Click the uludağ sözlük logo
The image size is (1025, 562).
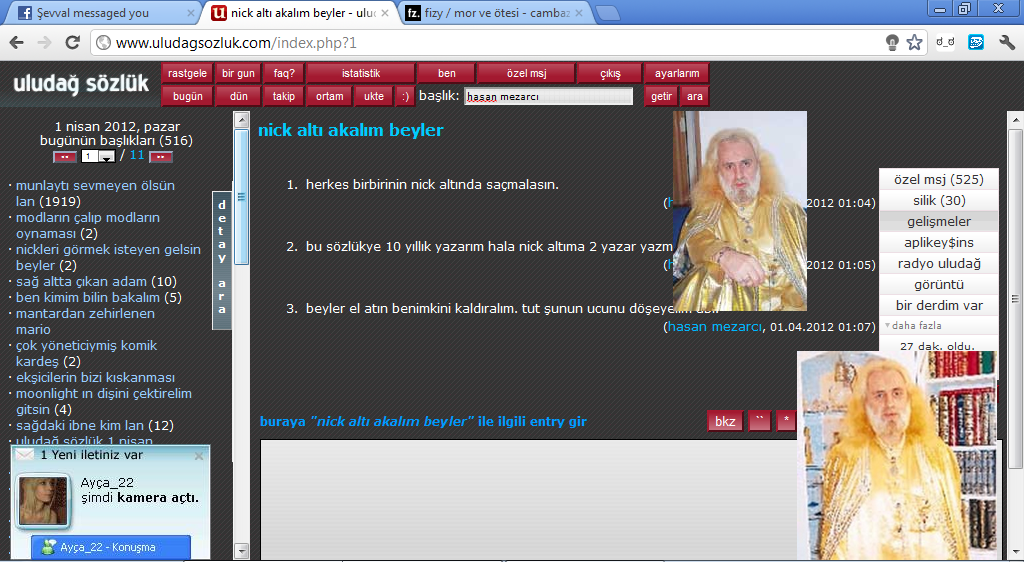pos(81,84)
